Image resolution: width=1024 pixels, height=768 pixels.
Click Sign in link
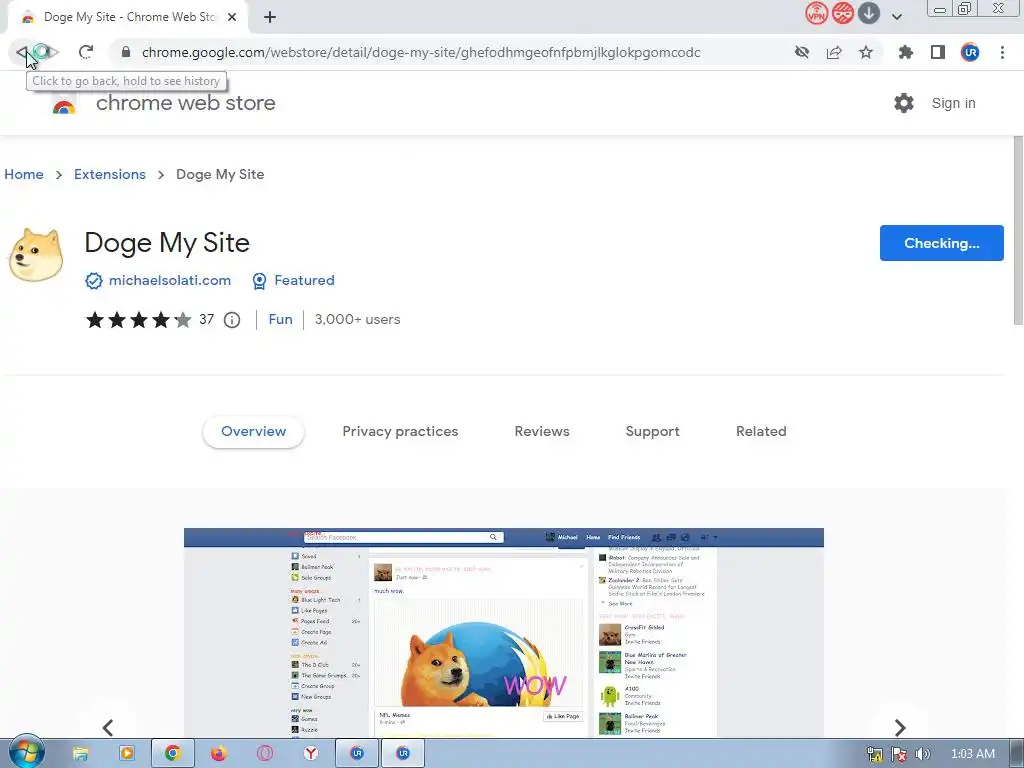coord(953,103)
